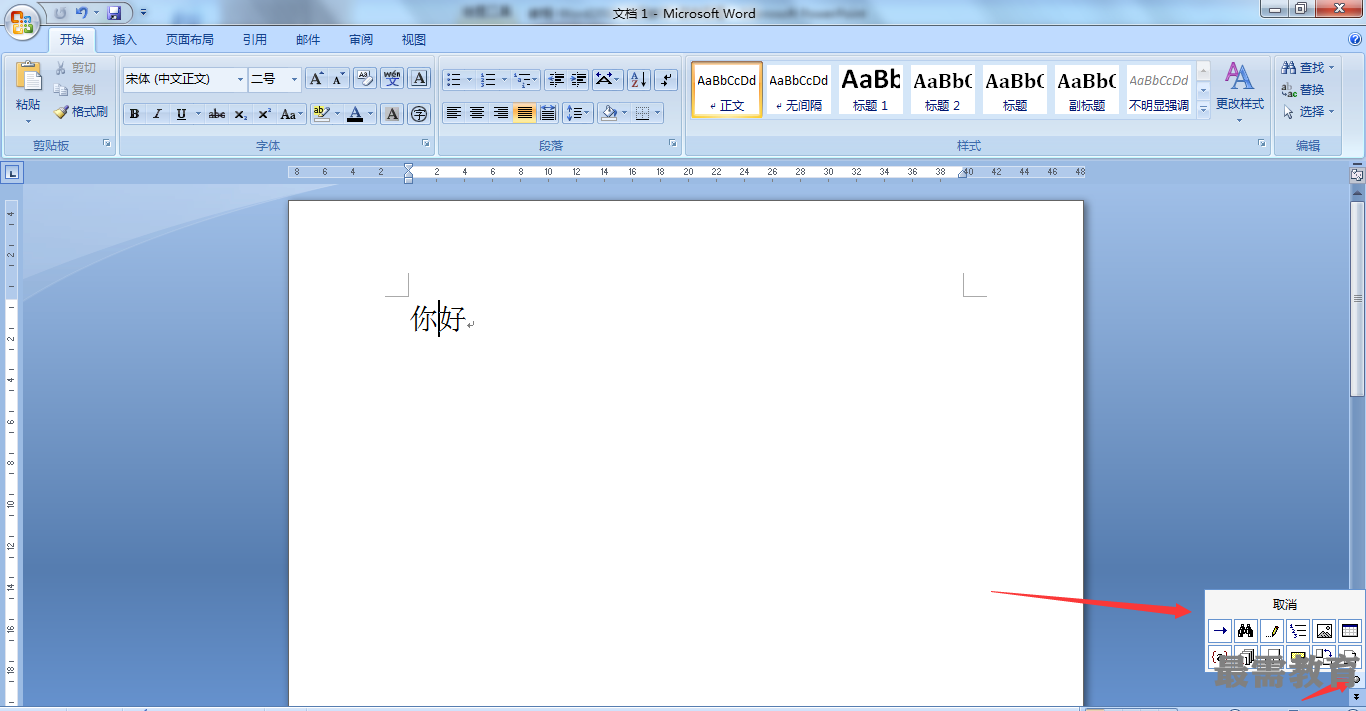
Task: Apply paragraph shading paint bucket
Action: (x=608, y=113)
